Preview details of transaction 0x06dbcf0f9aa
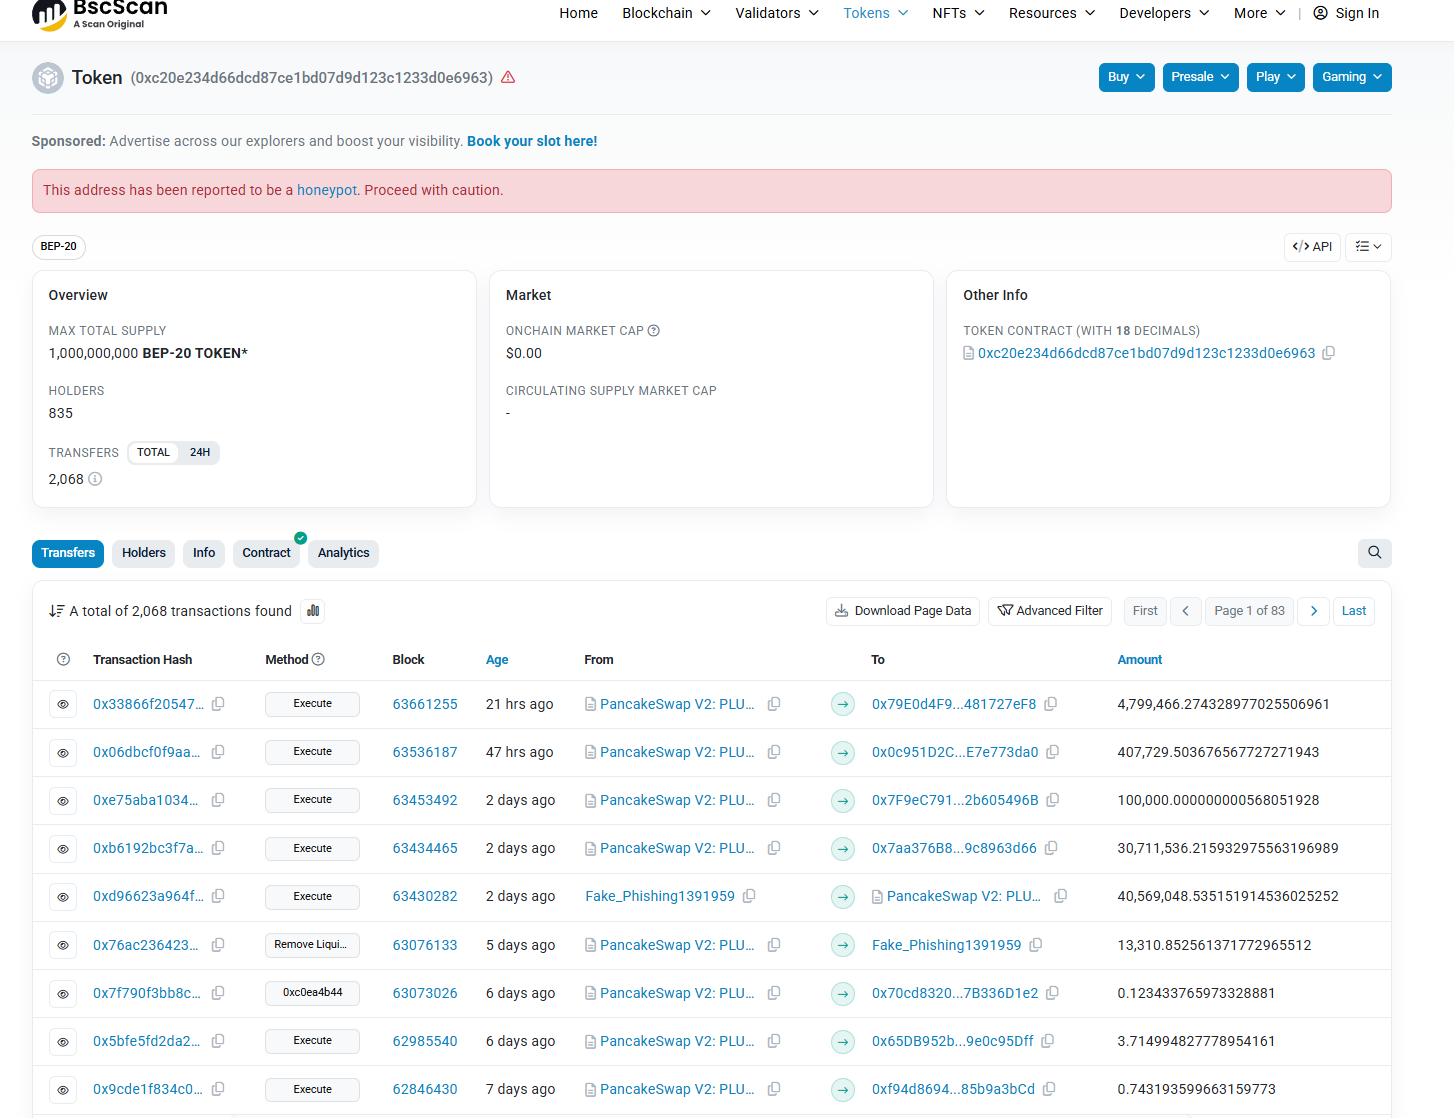Screen dimensions: 1454x1118 point(63,753)
